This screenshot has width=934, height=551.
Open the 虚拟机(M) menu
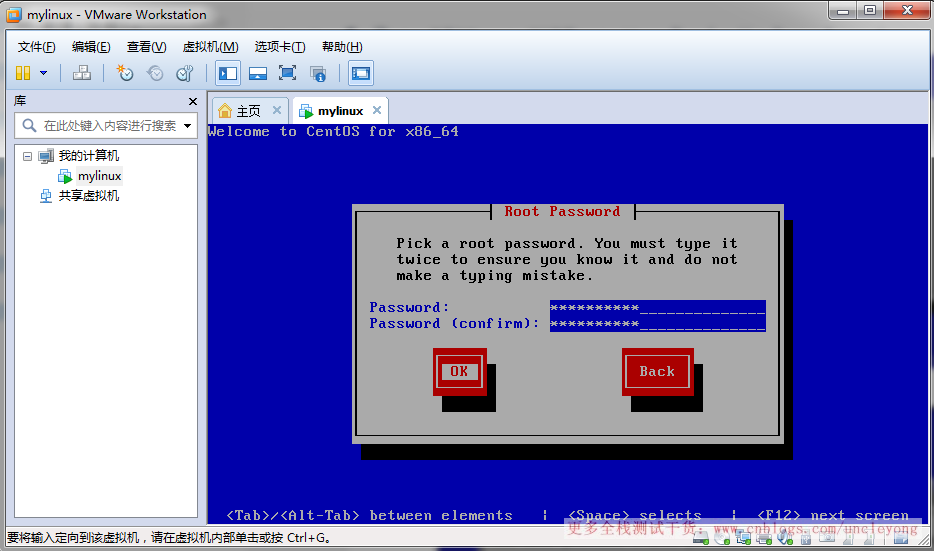tap(210, 47)
